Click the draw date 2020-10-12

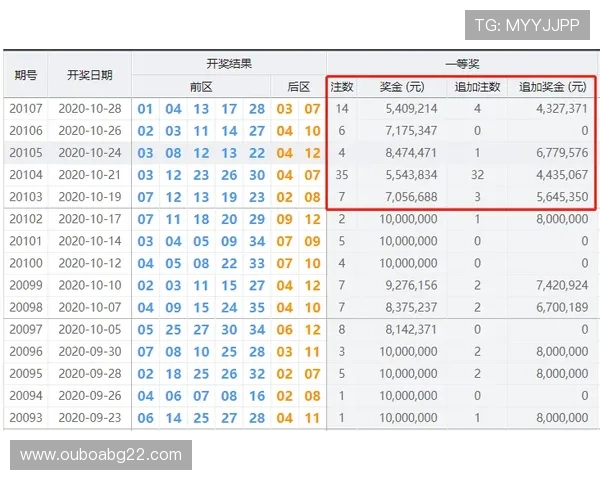[x=90, y=263]
